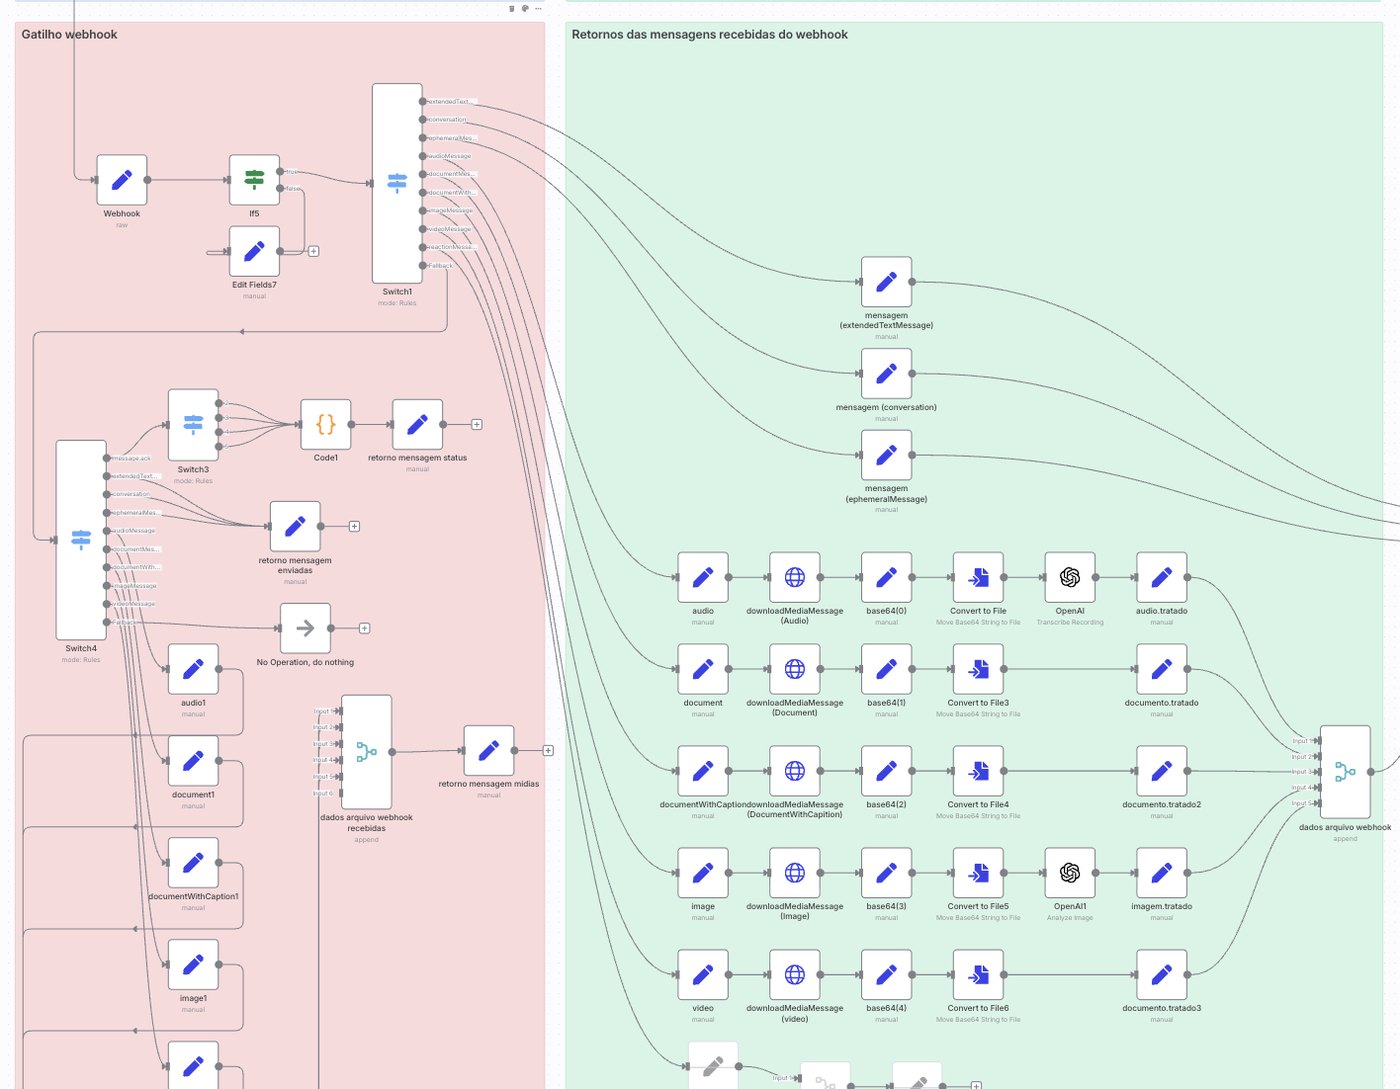Select the downloadMediaMessage (Audio) globe node
Image resolution: width=1400 pixels, height=1089 pixels.
(x=795, y=577)
